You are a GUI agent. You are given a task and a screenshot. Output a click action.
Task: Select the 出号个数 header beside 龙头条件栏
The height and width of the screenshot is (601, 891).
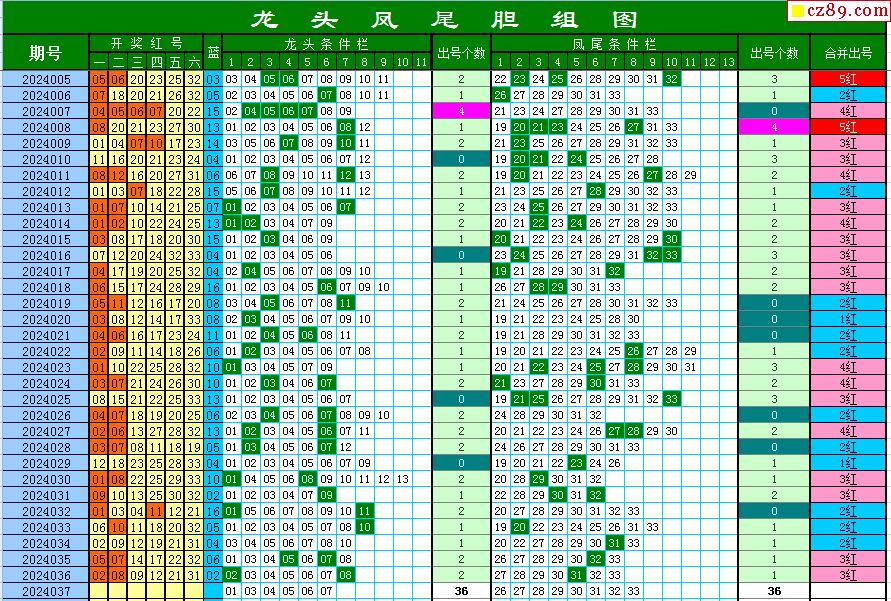point(461,53)
